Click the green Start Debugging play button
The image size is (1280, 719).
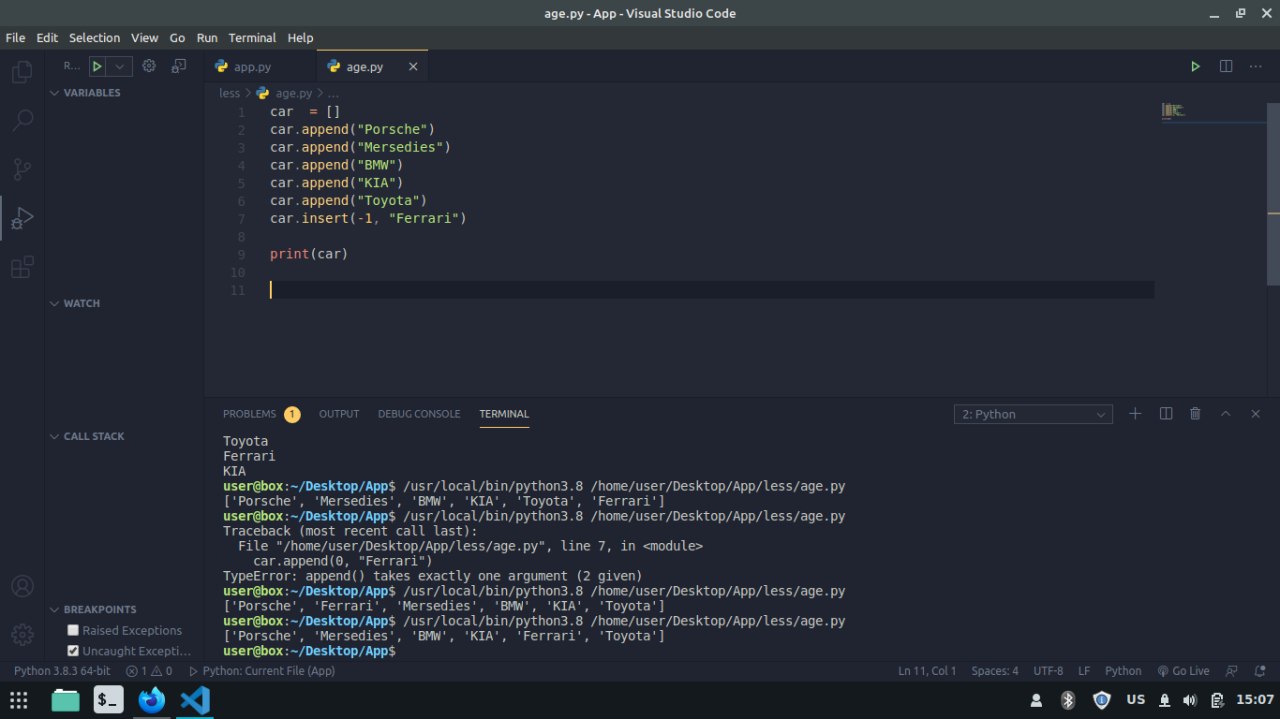pyautogui.click(x=97, y=66)
